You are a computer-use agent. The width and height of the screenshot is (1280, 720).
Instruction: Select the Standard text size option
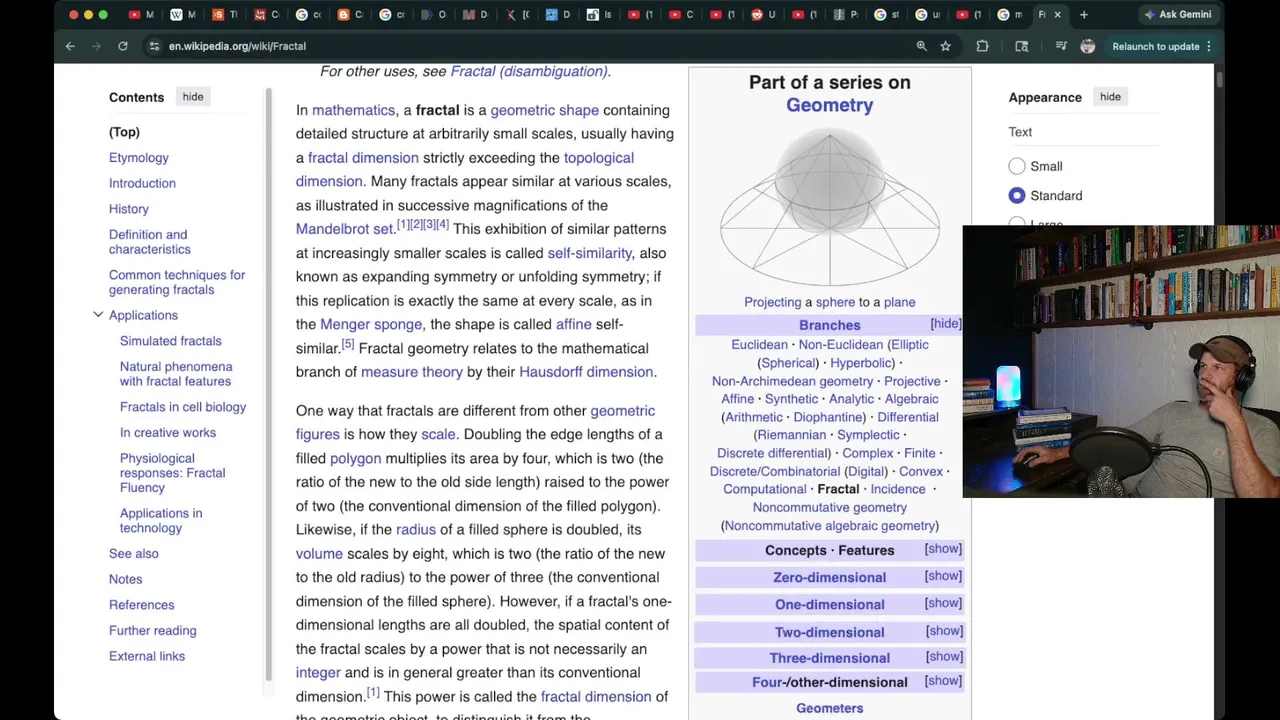coord(1017,196)
